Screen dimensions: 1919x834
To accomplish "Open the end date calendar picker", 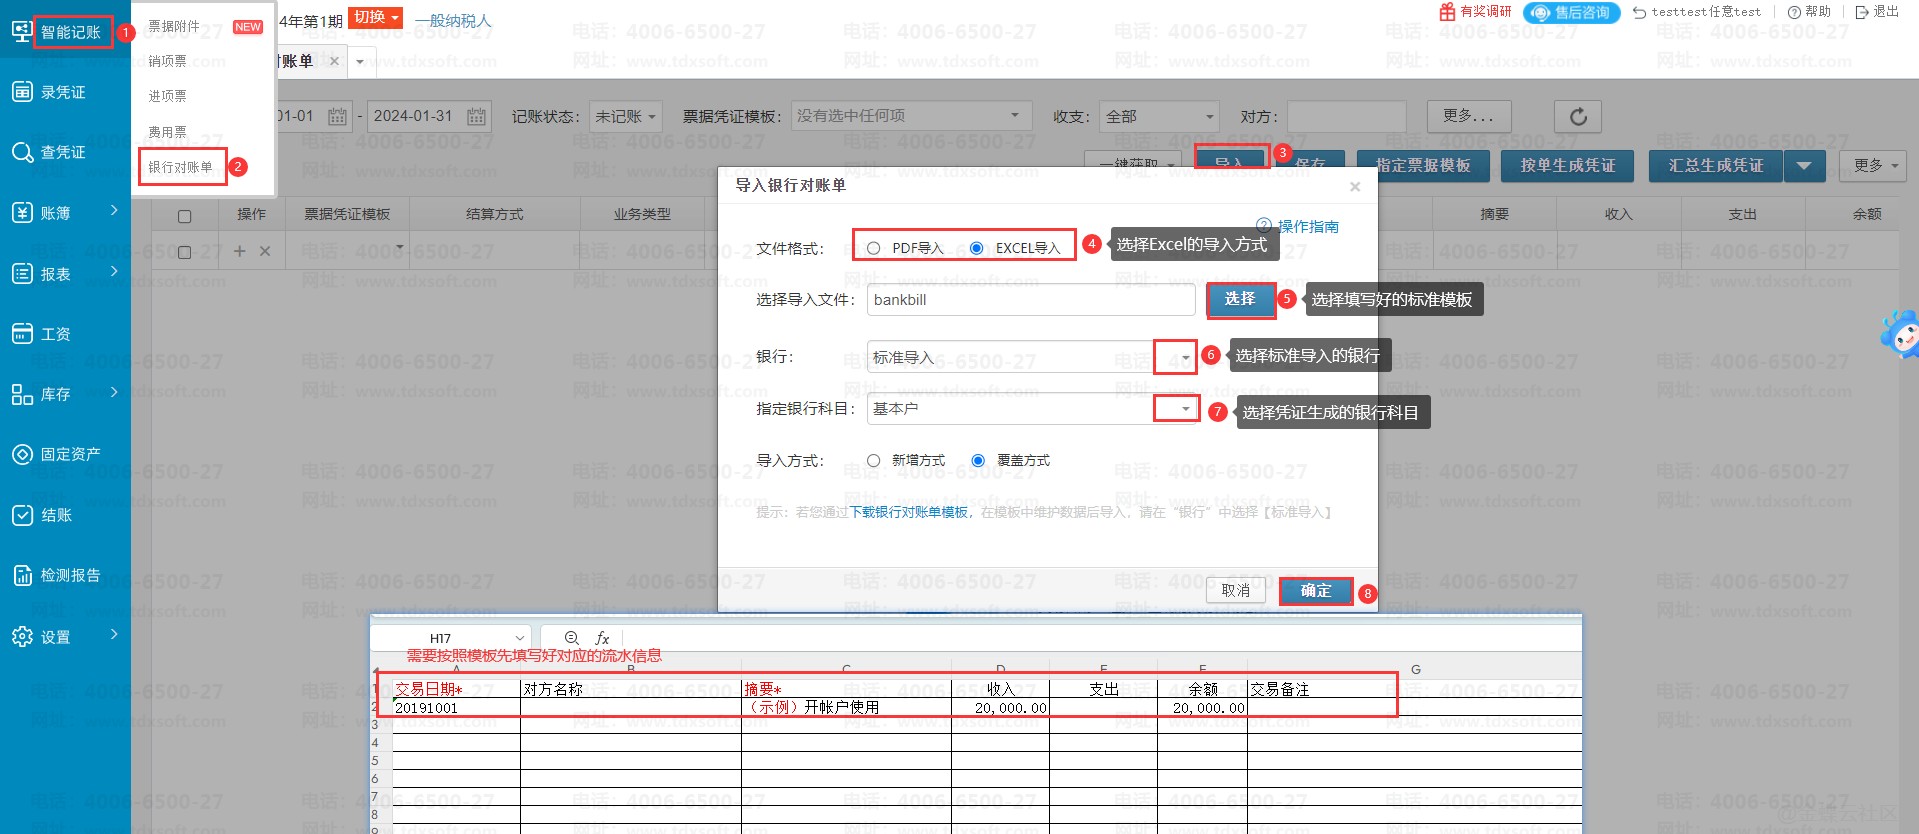I will (477, 117).
